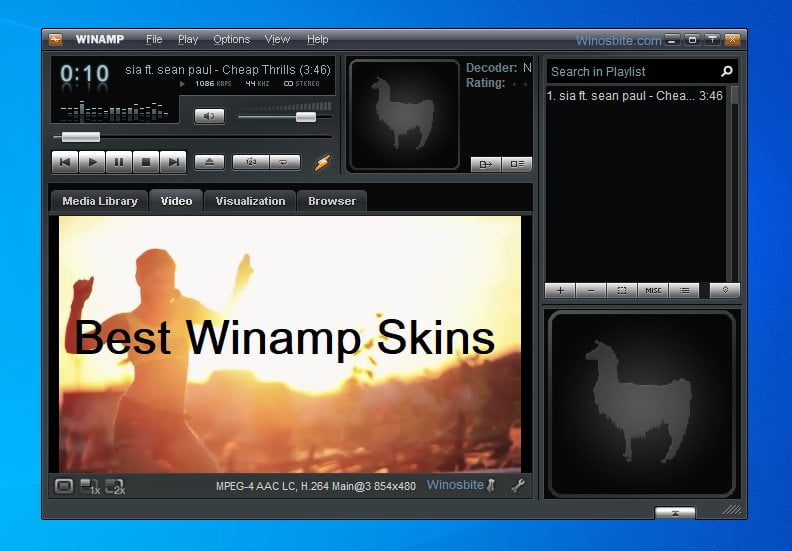Select playlist entry sia ft. sean paul
Viewport: 792px width, 551px height.
(x=635, y=96)
